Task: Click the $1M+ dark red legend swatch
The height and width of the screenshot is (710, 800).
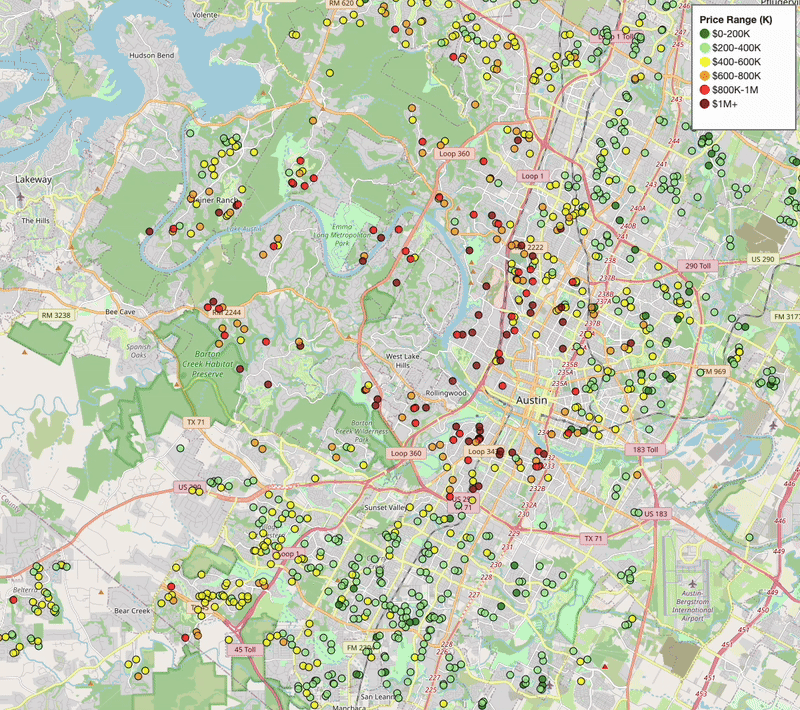Action: pyautogui.click(x=705, y=104)
